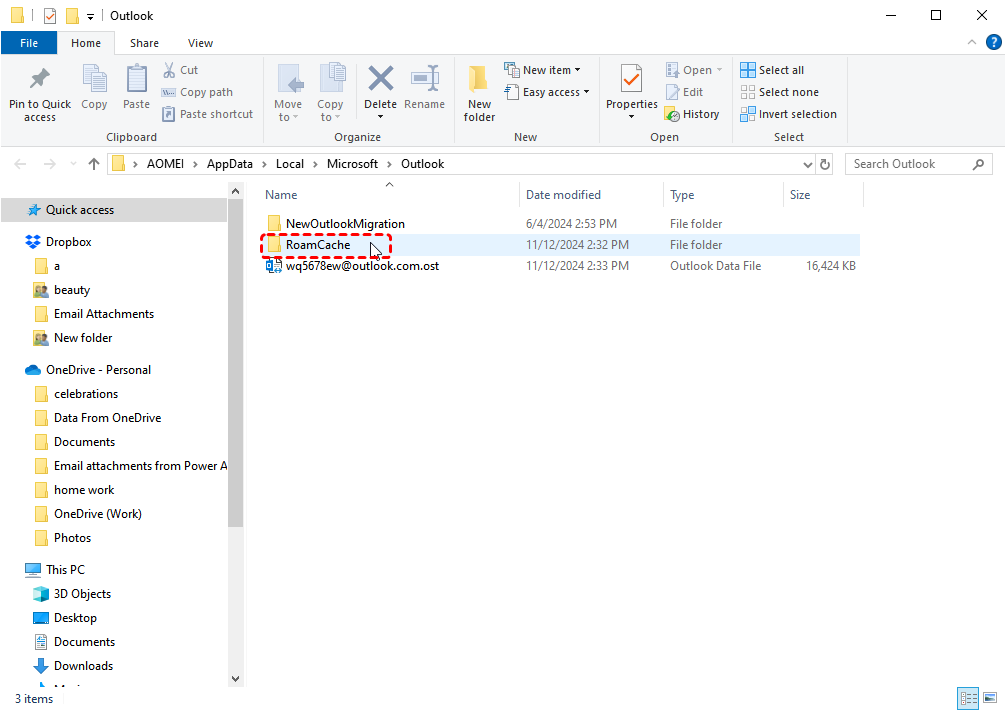Screen dimensions: 1006x711
Task: Click Select none
Action: (x=780, y=92)
